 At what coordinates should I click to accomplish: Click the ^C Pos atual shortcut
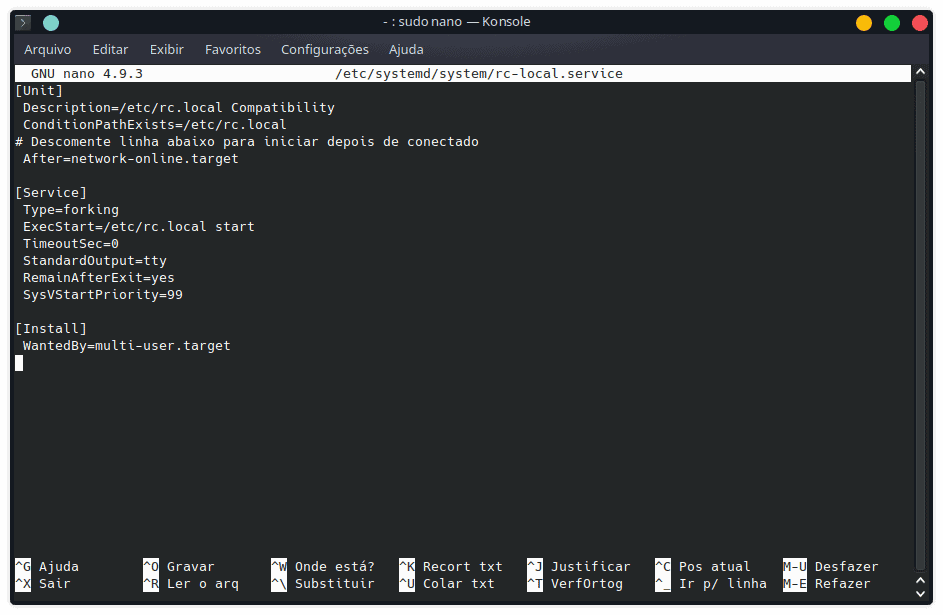(x=703, y=566)
